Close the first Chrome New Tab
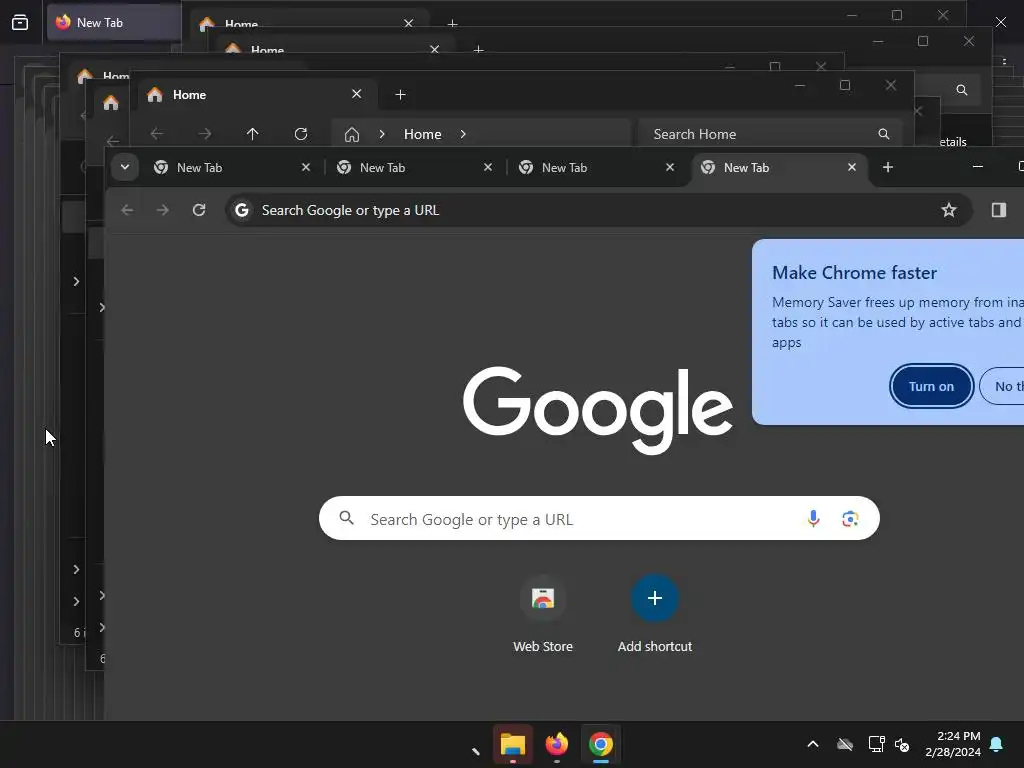The image size is (1024, 768). point(306,167)
